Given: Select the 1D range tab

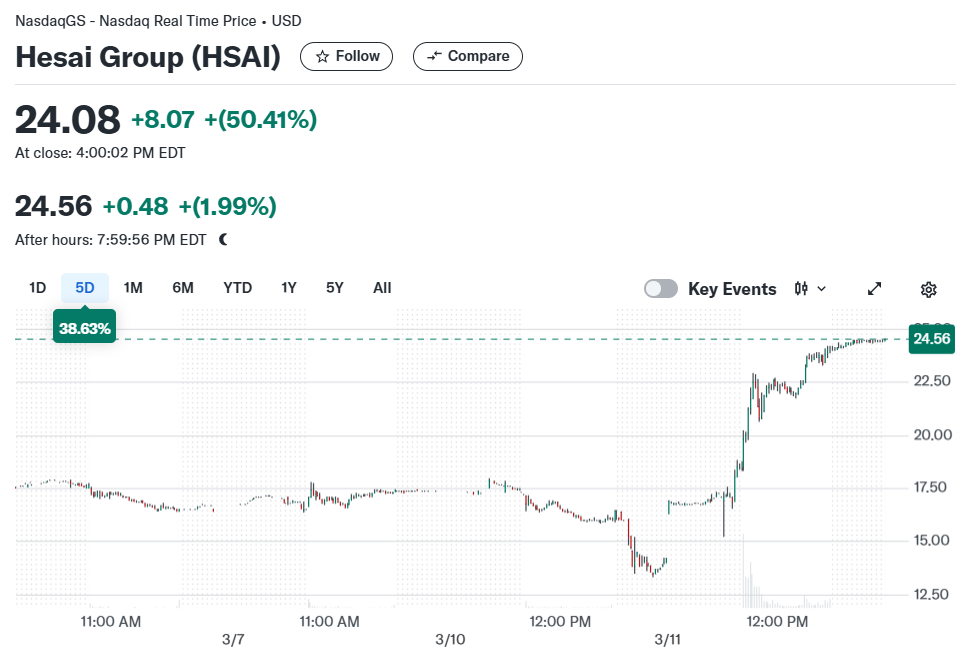Looking at the screenshot, I should pyautogui.click(x=38, y=288).
